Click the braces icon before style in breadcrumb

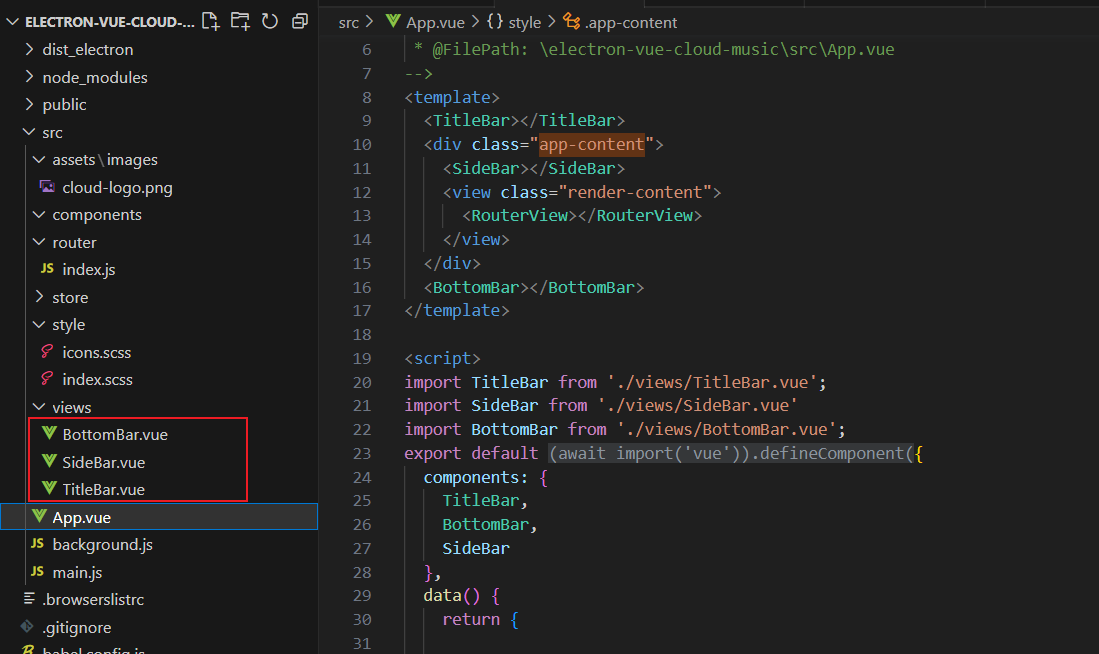(x=495, y=22)
